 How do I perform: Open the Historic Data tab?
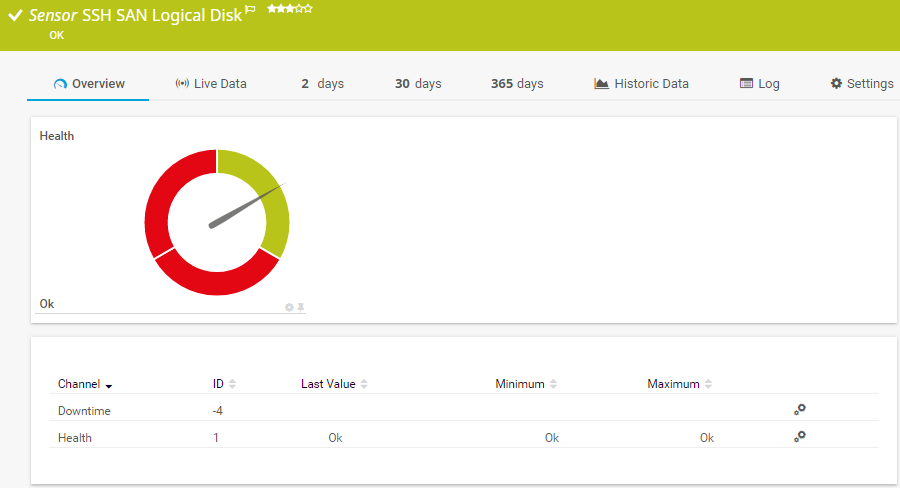tap(641, 84)
